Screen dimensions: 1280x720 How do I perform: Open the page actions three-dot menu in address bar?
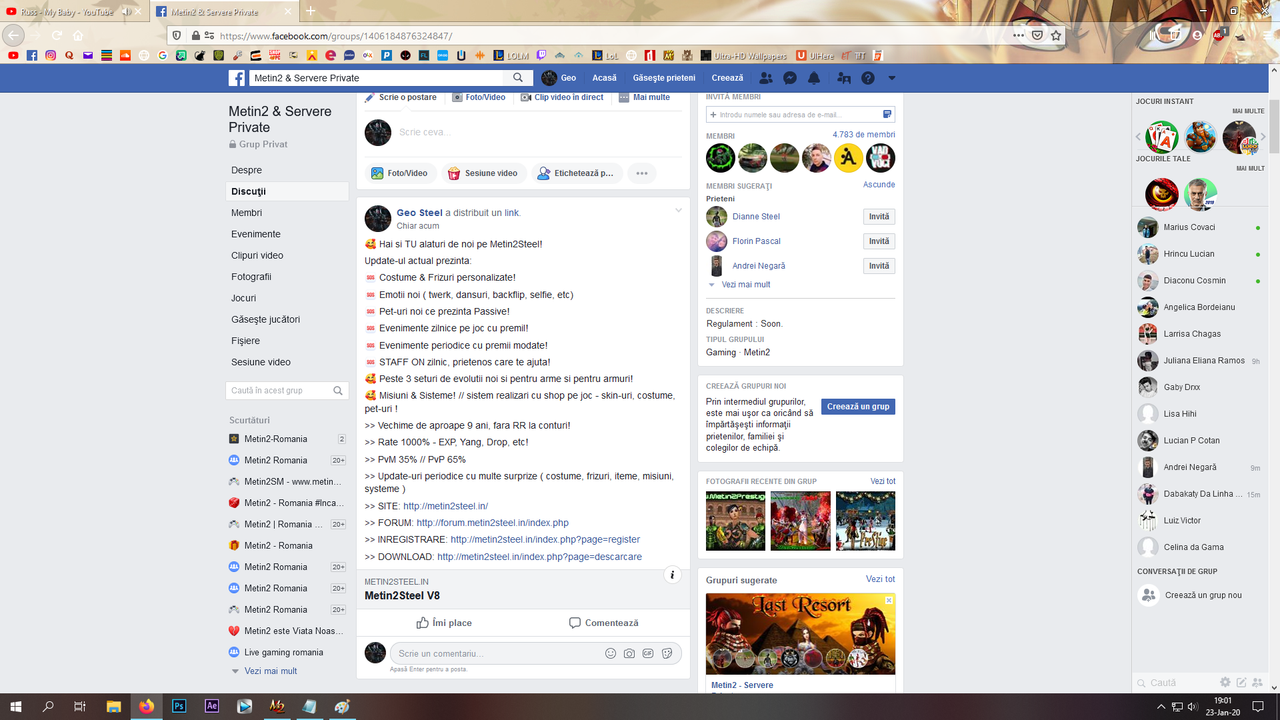[x=1018, y=35]
